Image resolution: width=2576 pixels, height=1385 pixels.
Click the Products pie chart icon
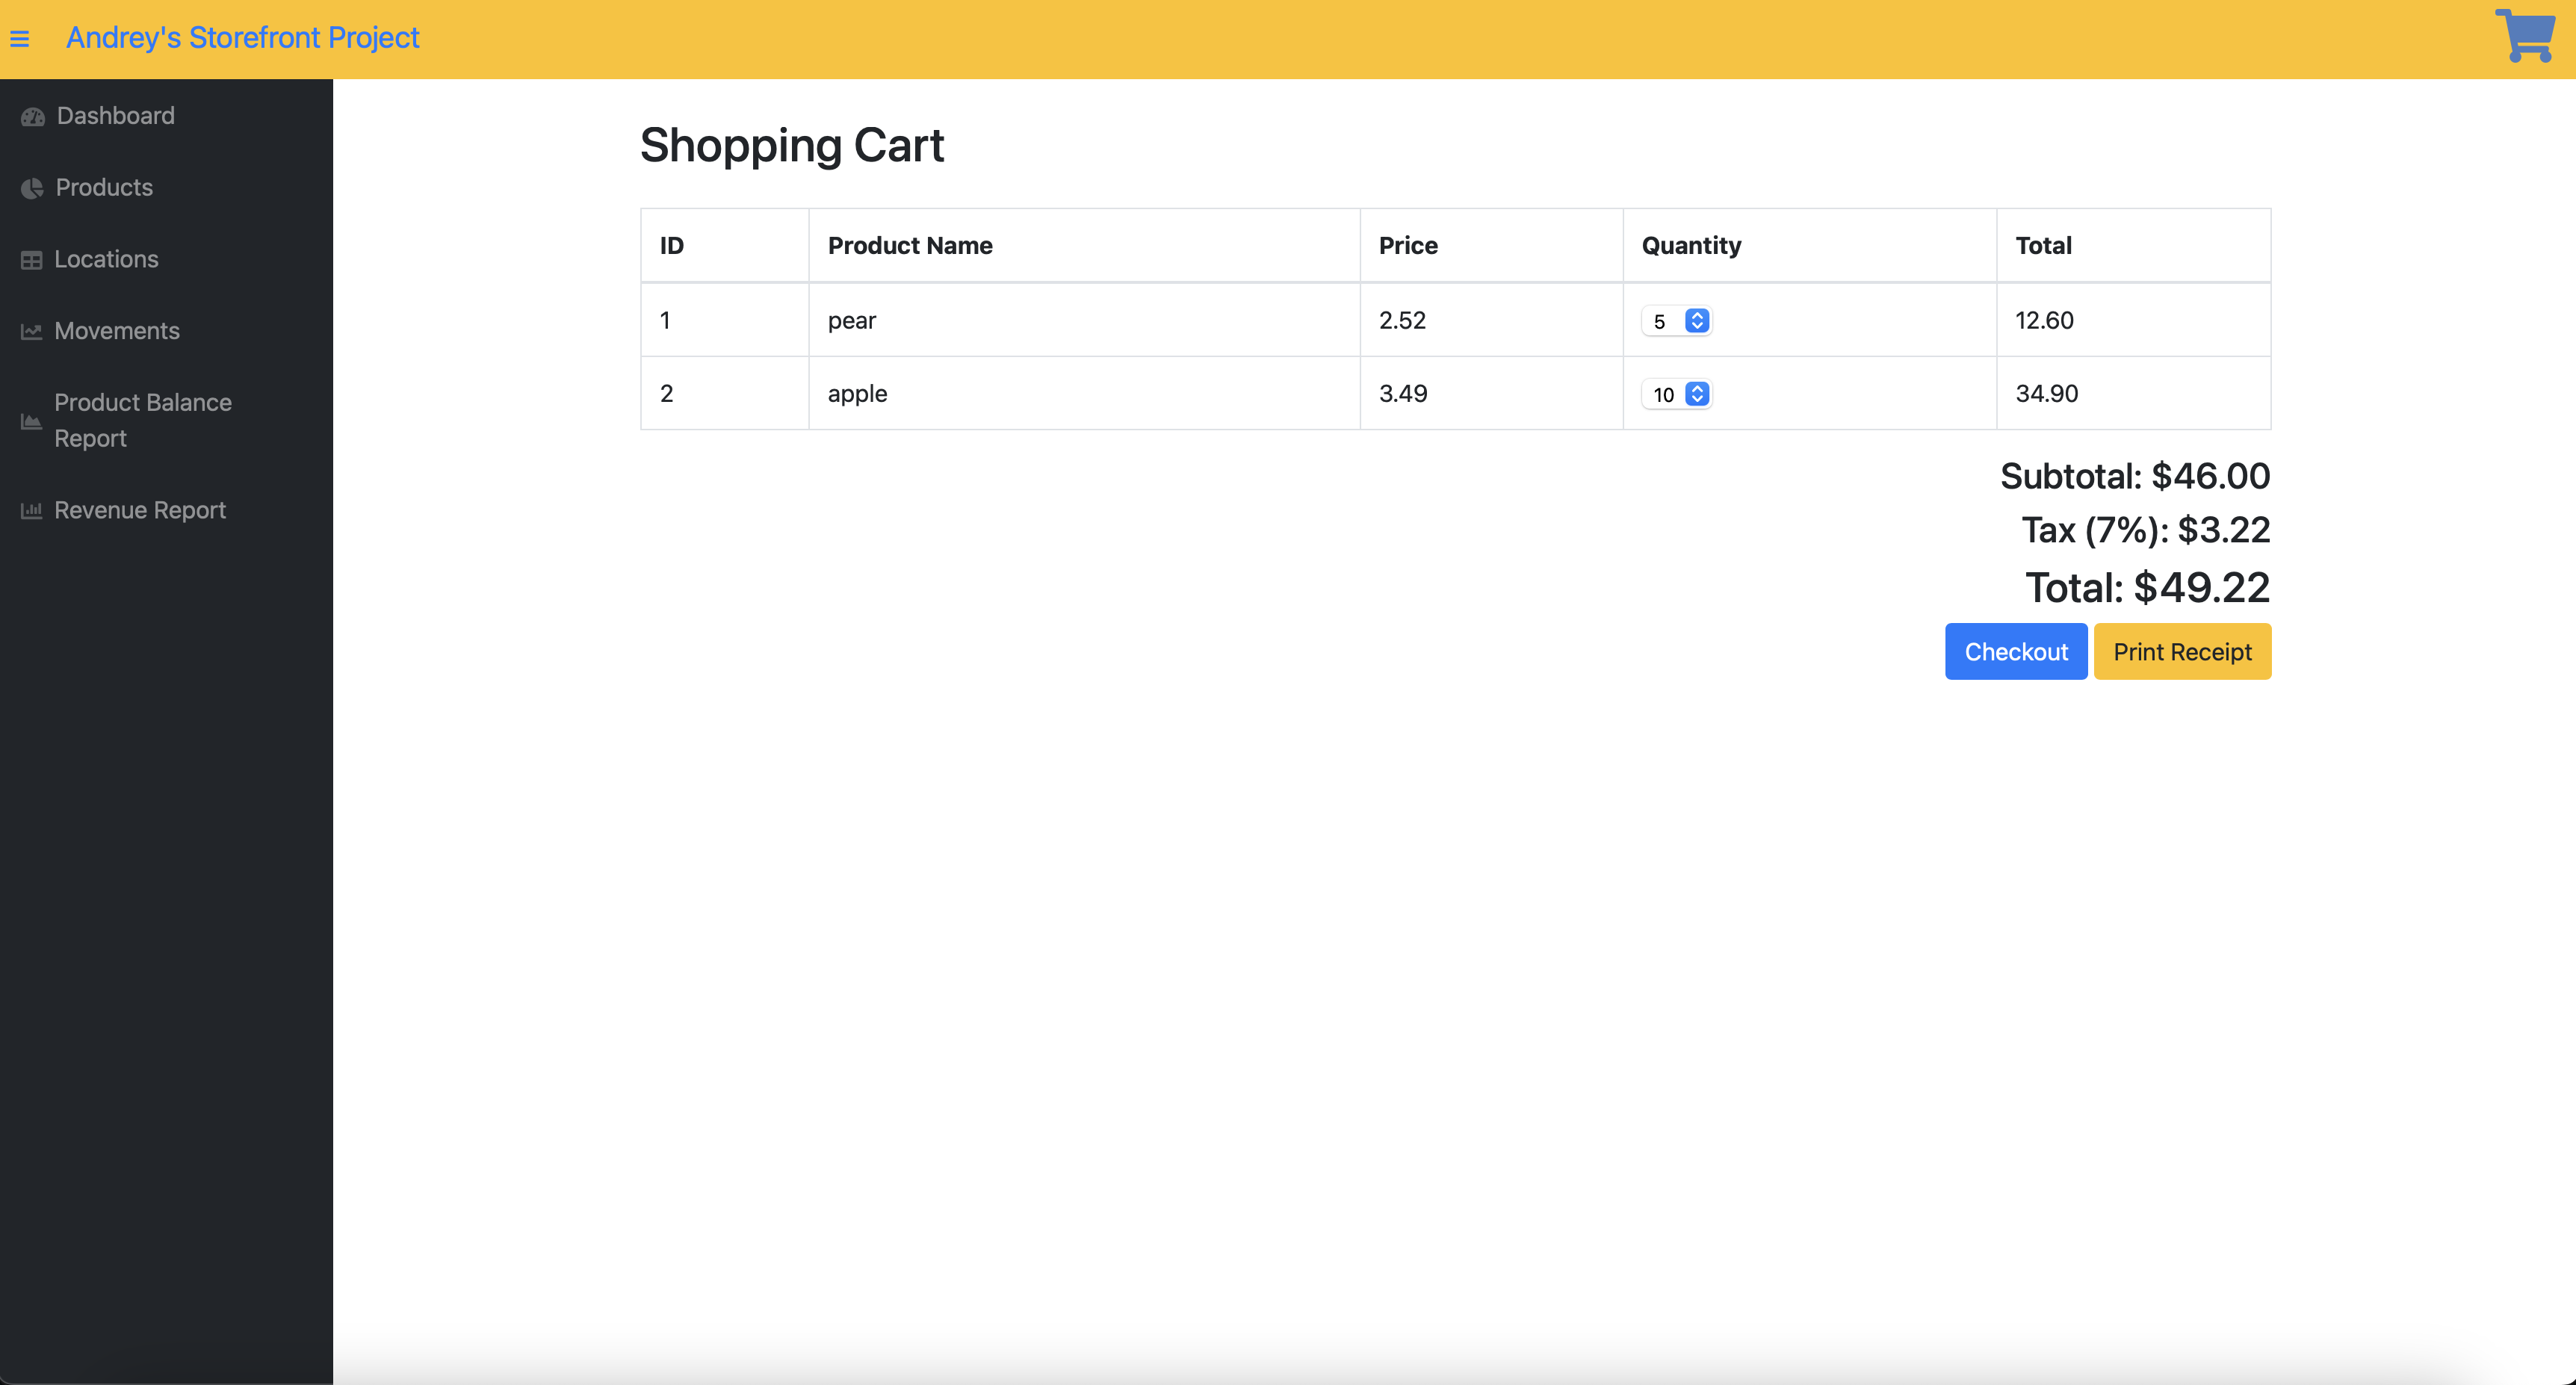click(32, 188)
